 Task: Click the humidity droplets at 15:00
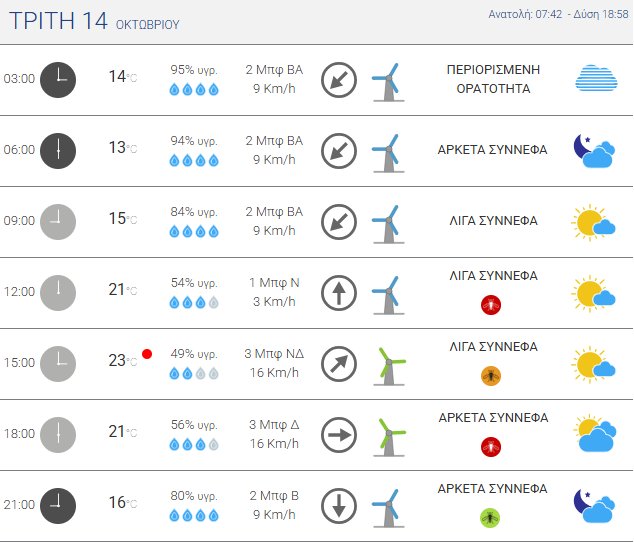coord(193,374)
